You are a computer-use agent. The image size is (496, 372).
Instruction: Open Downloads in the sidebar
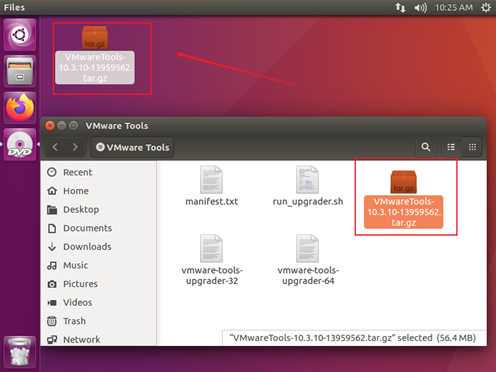coord(99,247)
